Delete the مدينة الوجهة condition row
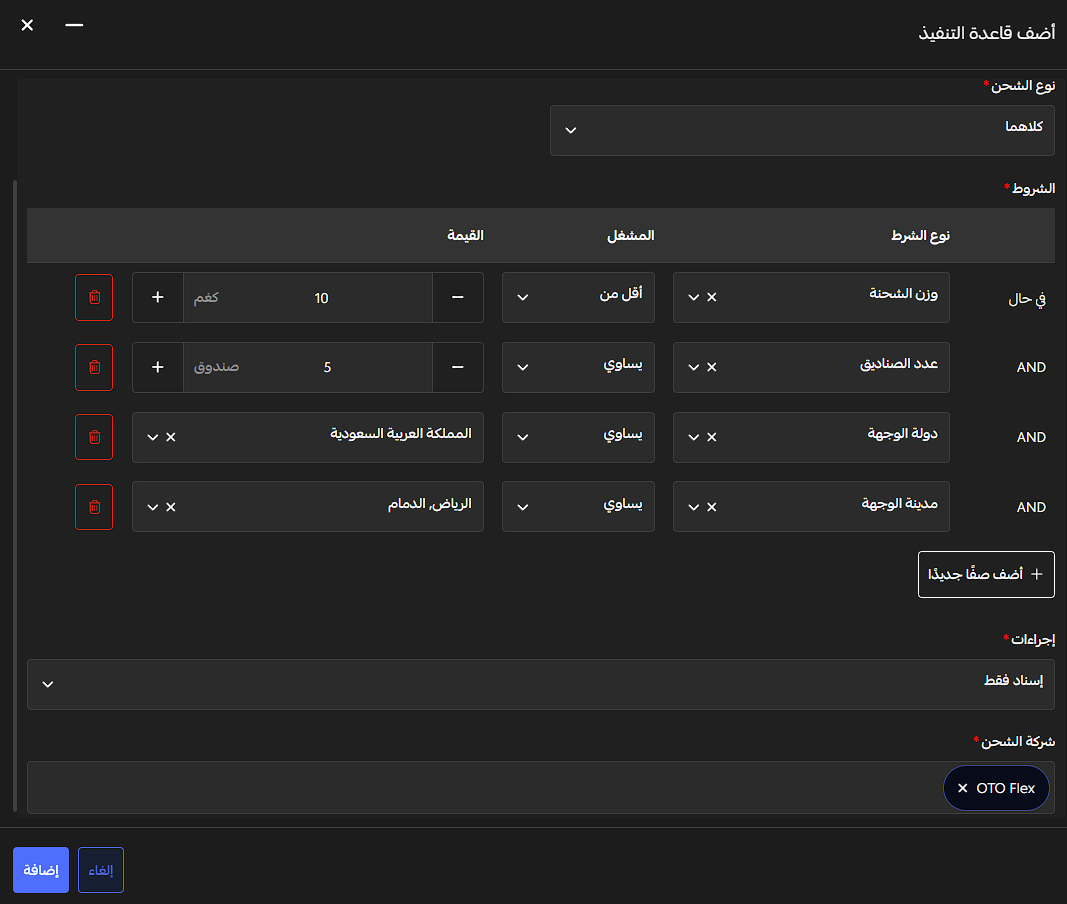 coord(94,507)
